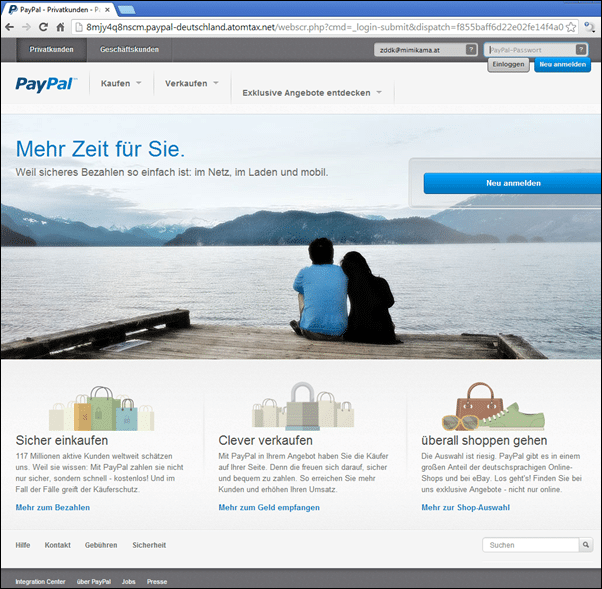Viewport: 602px width, 589px height.
Task: Open the Gebühren footer link
Action: [101, 545]
